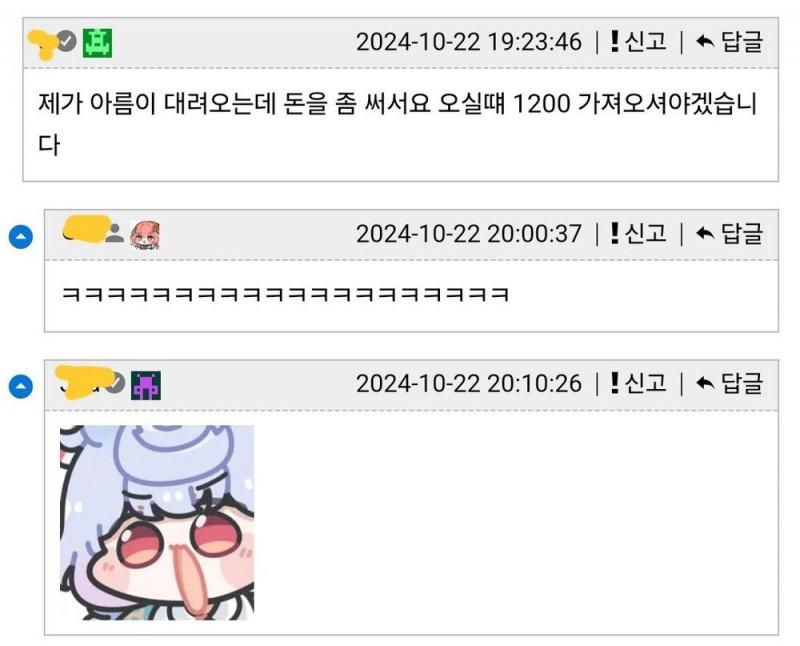Image resolution: width=800 pixels, height=646 pixels.
Task: Click the timestamp 2024-10-22 20:10:26
Action: click(469, 384)
